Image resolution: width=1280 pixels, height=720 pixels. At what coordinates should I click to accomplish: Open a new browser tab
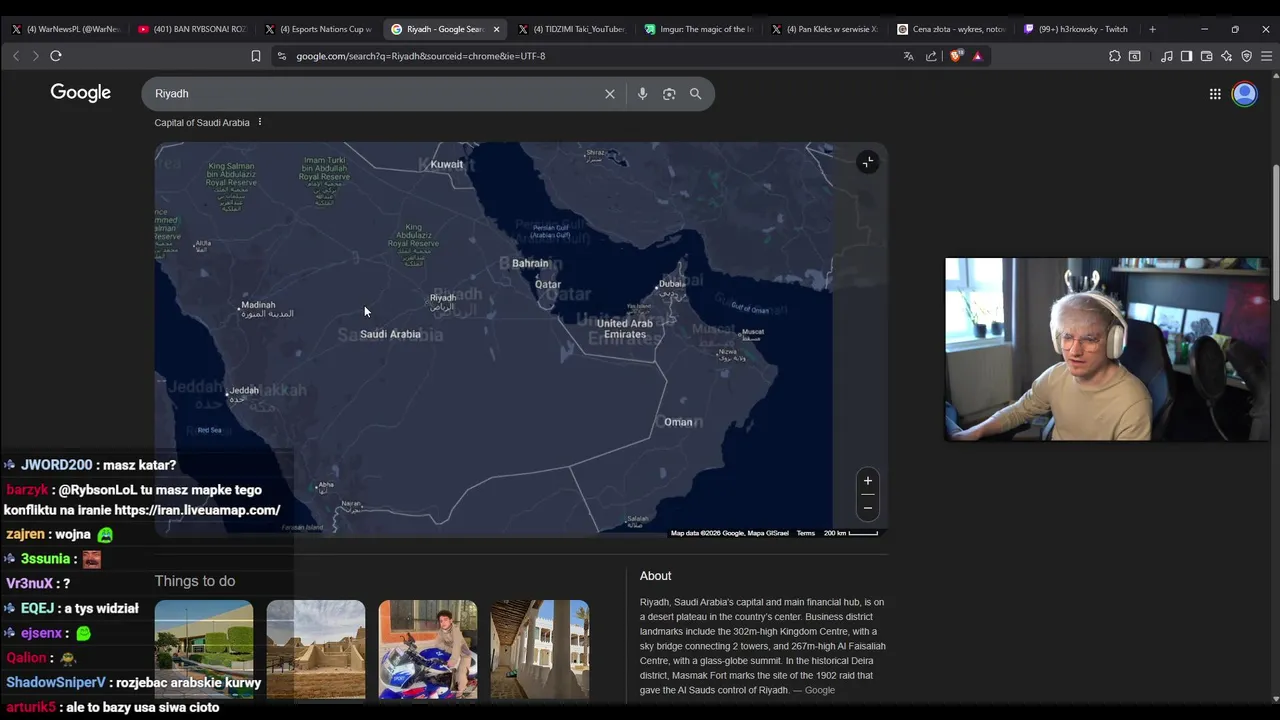pos(1152,29)
